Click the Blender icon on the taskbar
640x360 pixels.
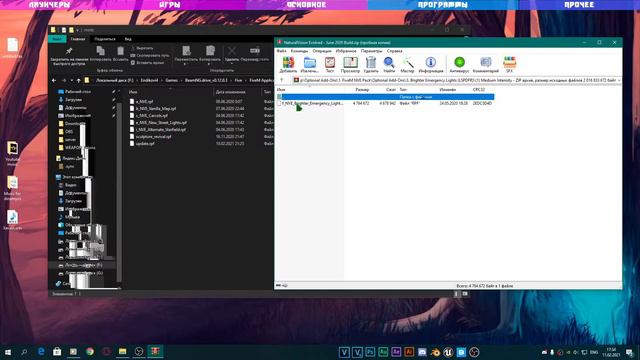pyautogui.click(x=435, y=352)
